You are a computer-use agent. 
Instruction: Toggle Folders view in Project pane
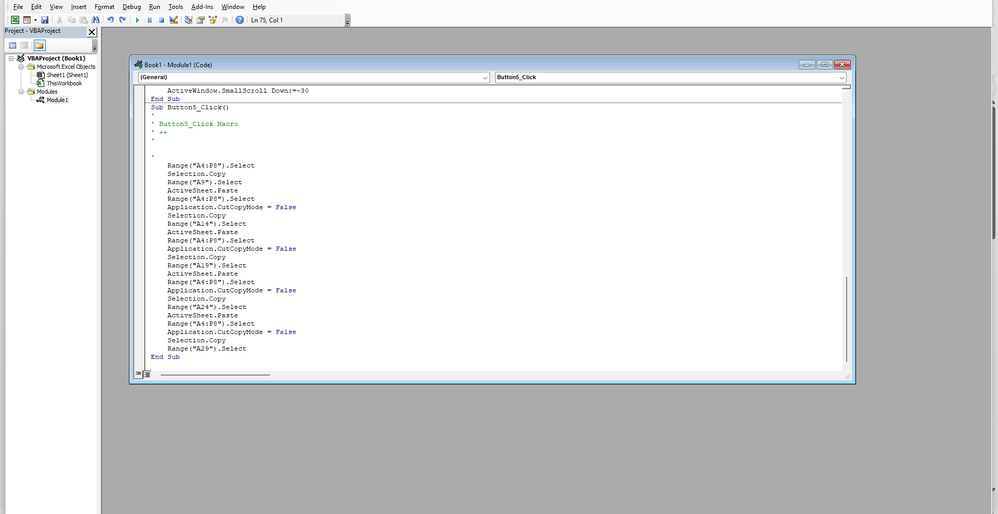click(39, 45)
